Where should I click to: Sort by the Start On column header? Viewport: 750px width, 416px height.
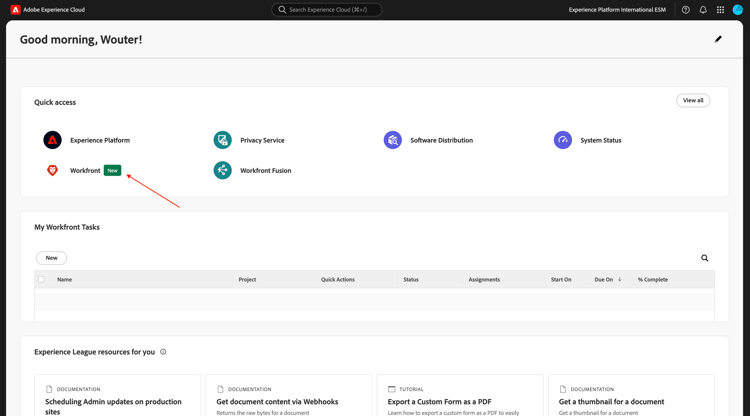561,279
